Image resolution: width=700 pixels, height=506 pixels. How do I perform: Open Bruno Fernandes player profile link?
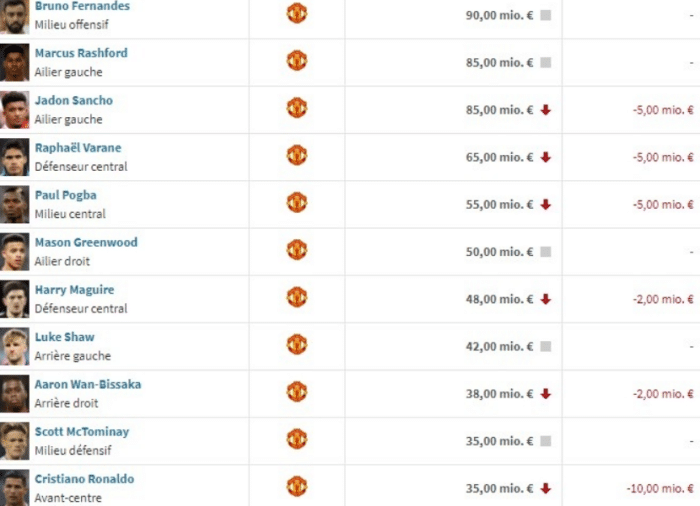point(82,6)
